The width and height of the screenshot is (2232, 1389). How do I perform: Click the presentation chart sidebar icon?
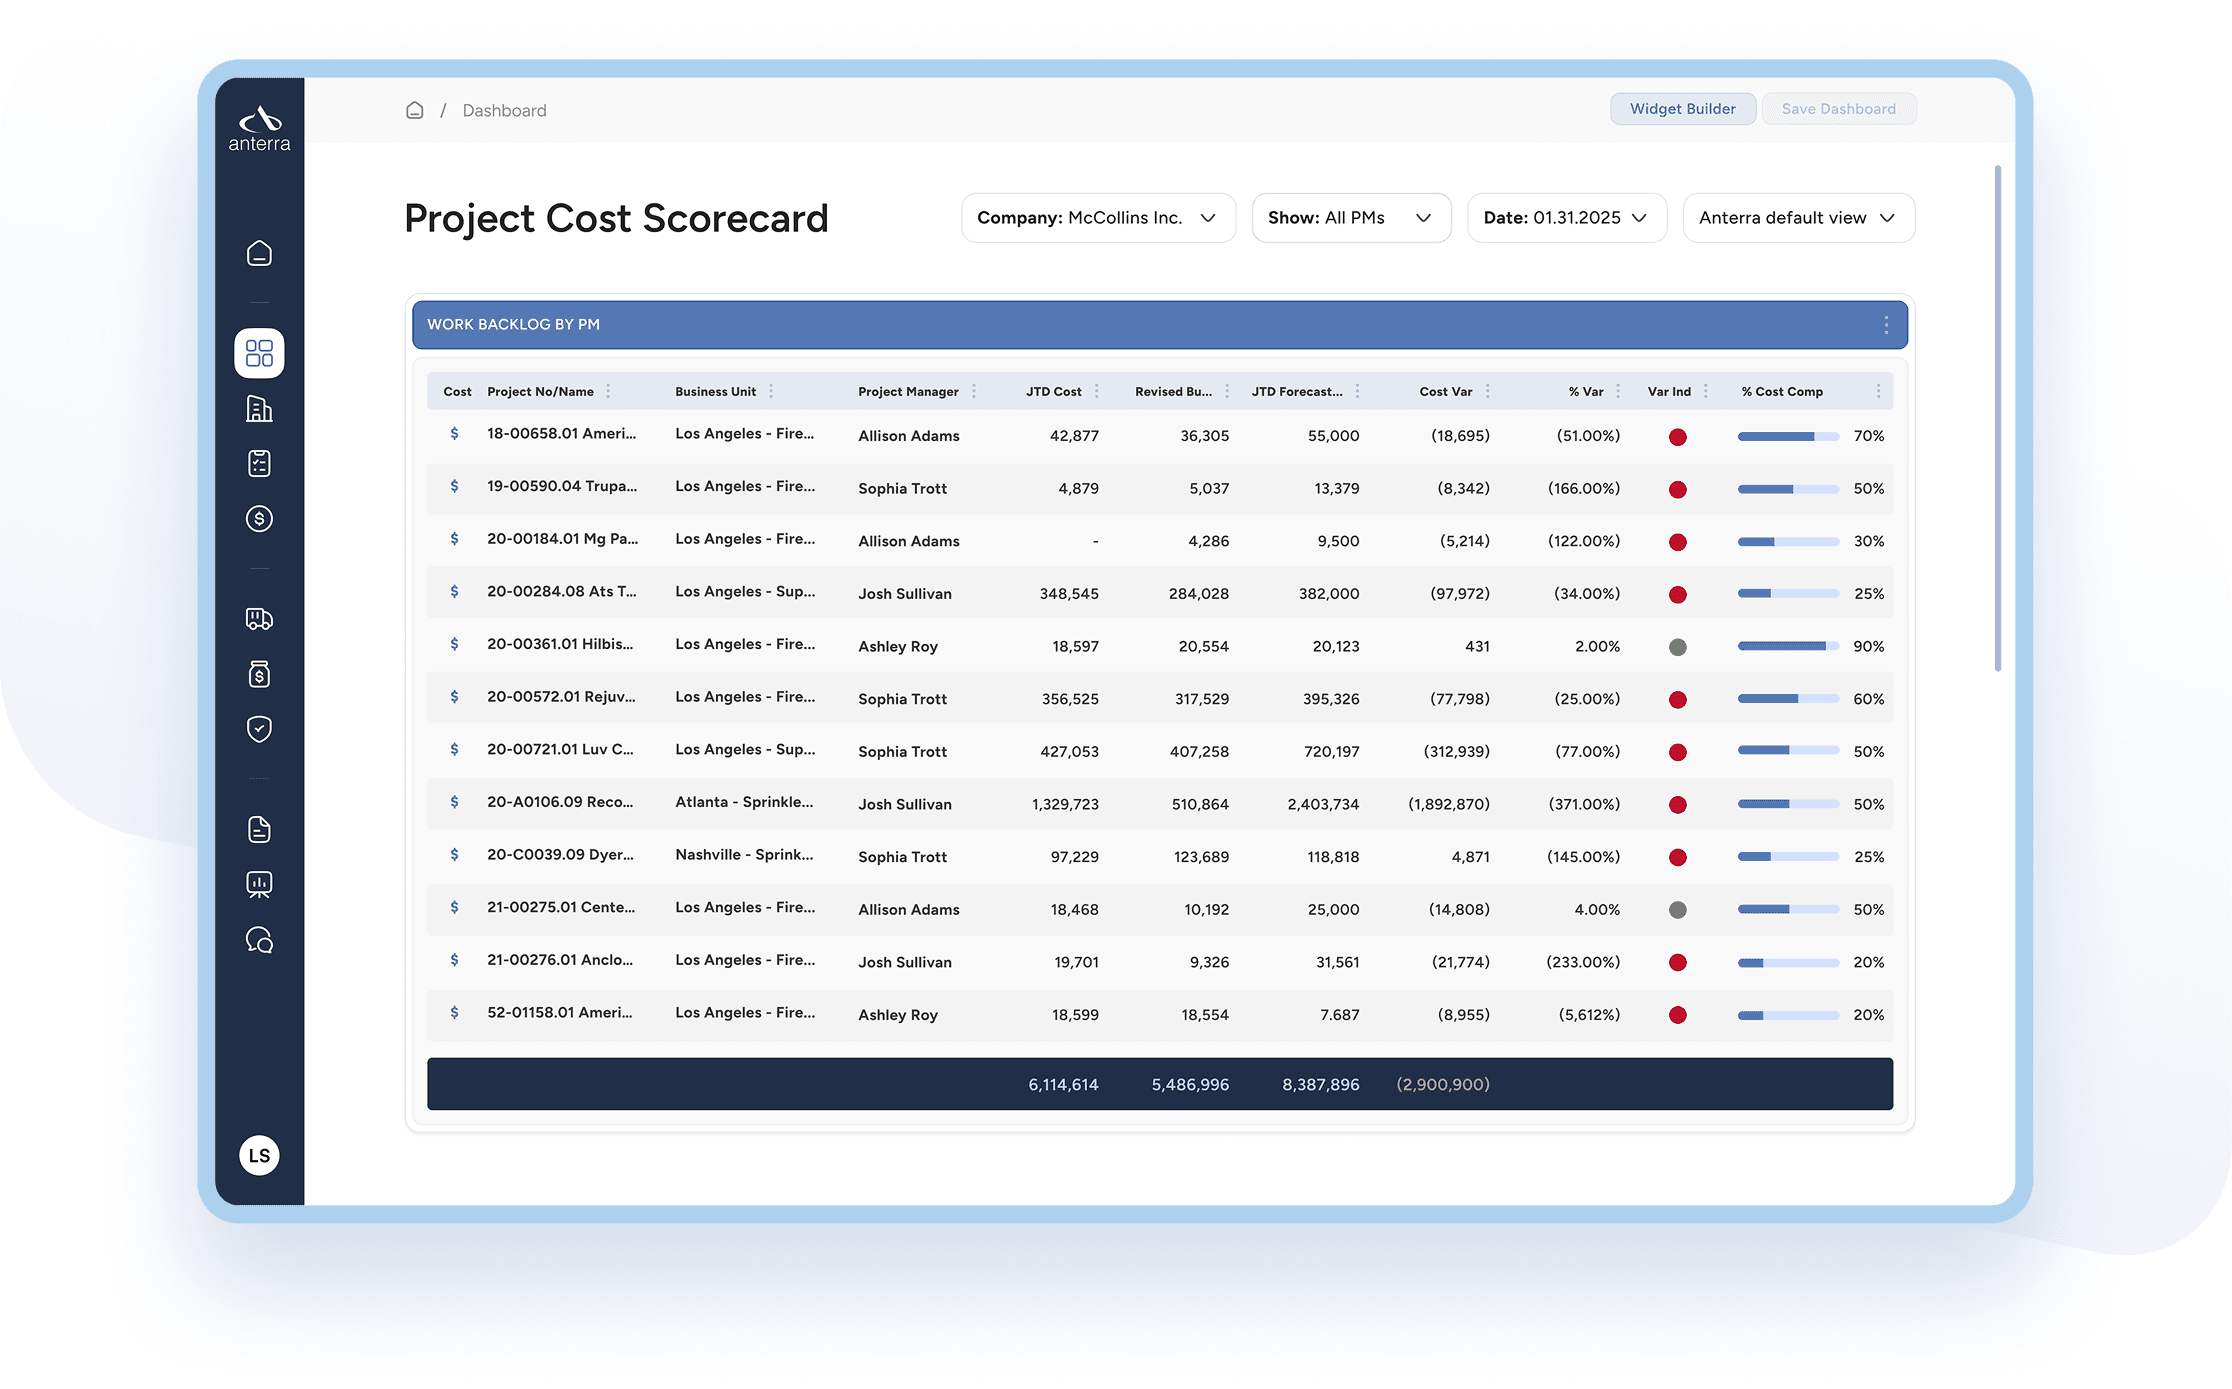[259, 884]
